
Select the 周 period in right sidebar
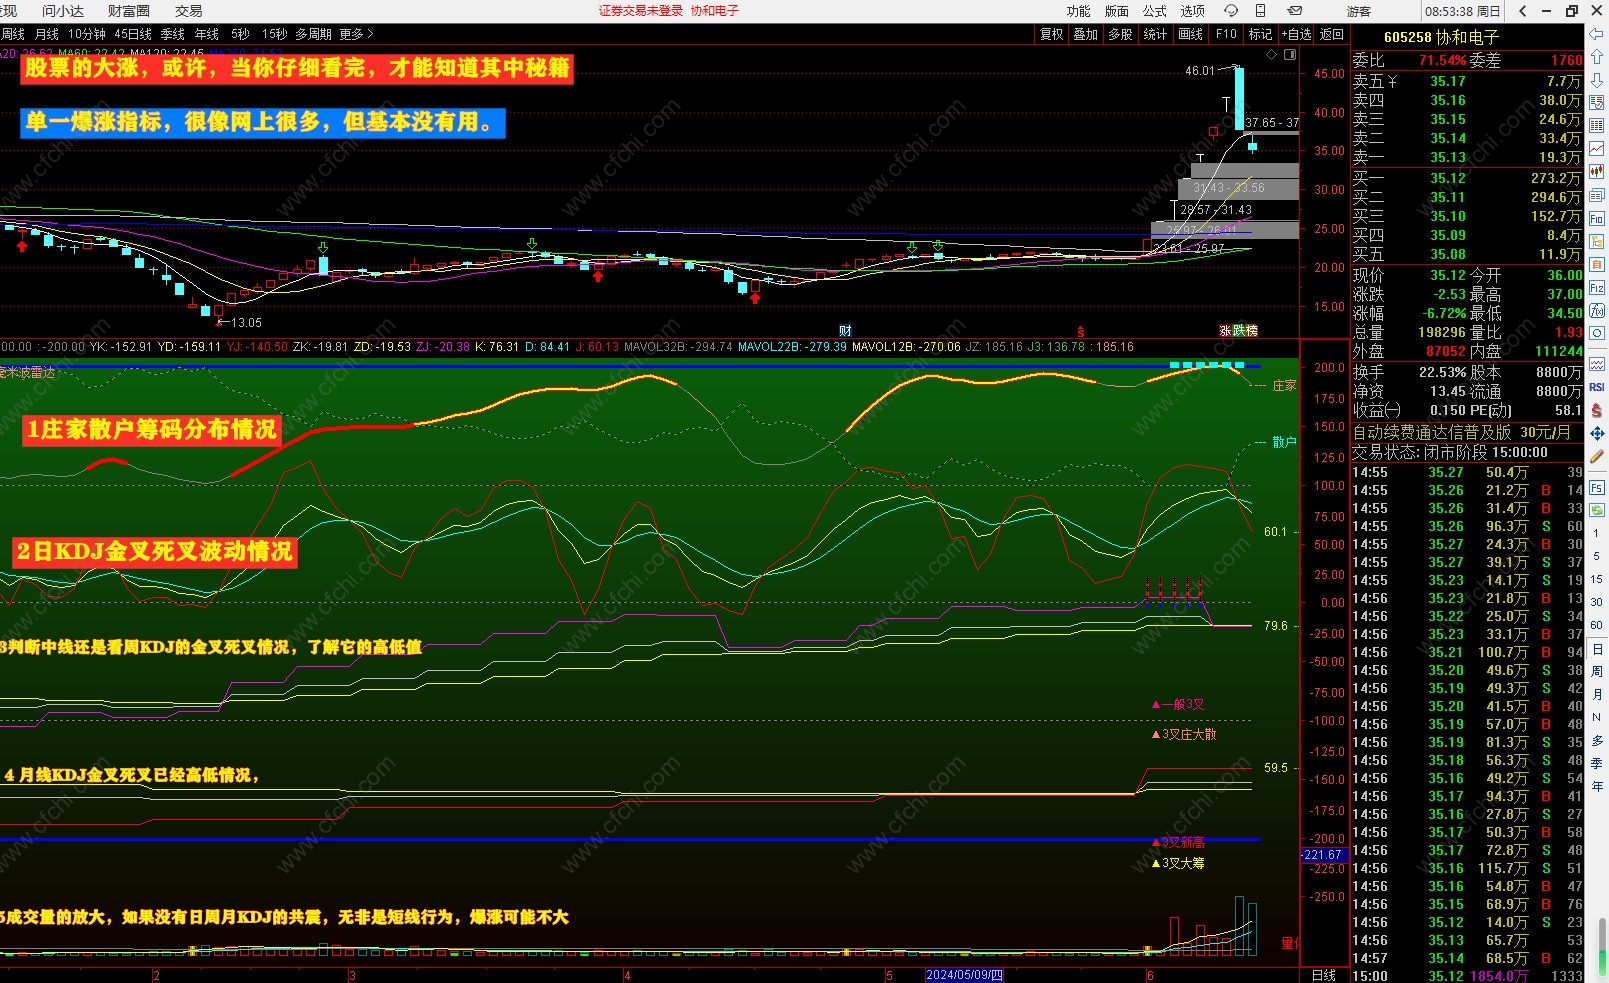(1597, 671)
